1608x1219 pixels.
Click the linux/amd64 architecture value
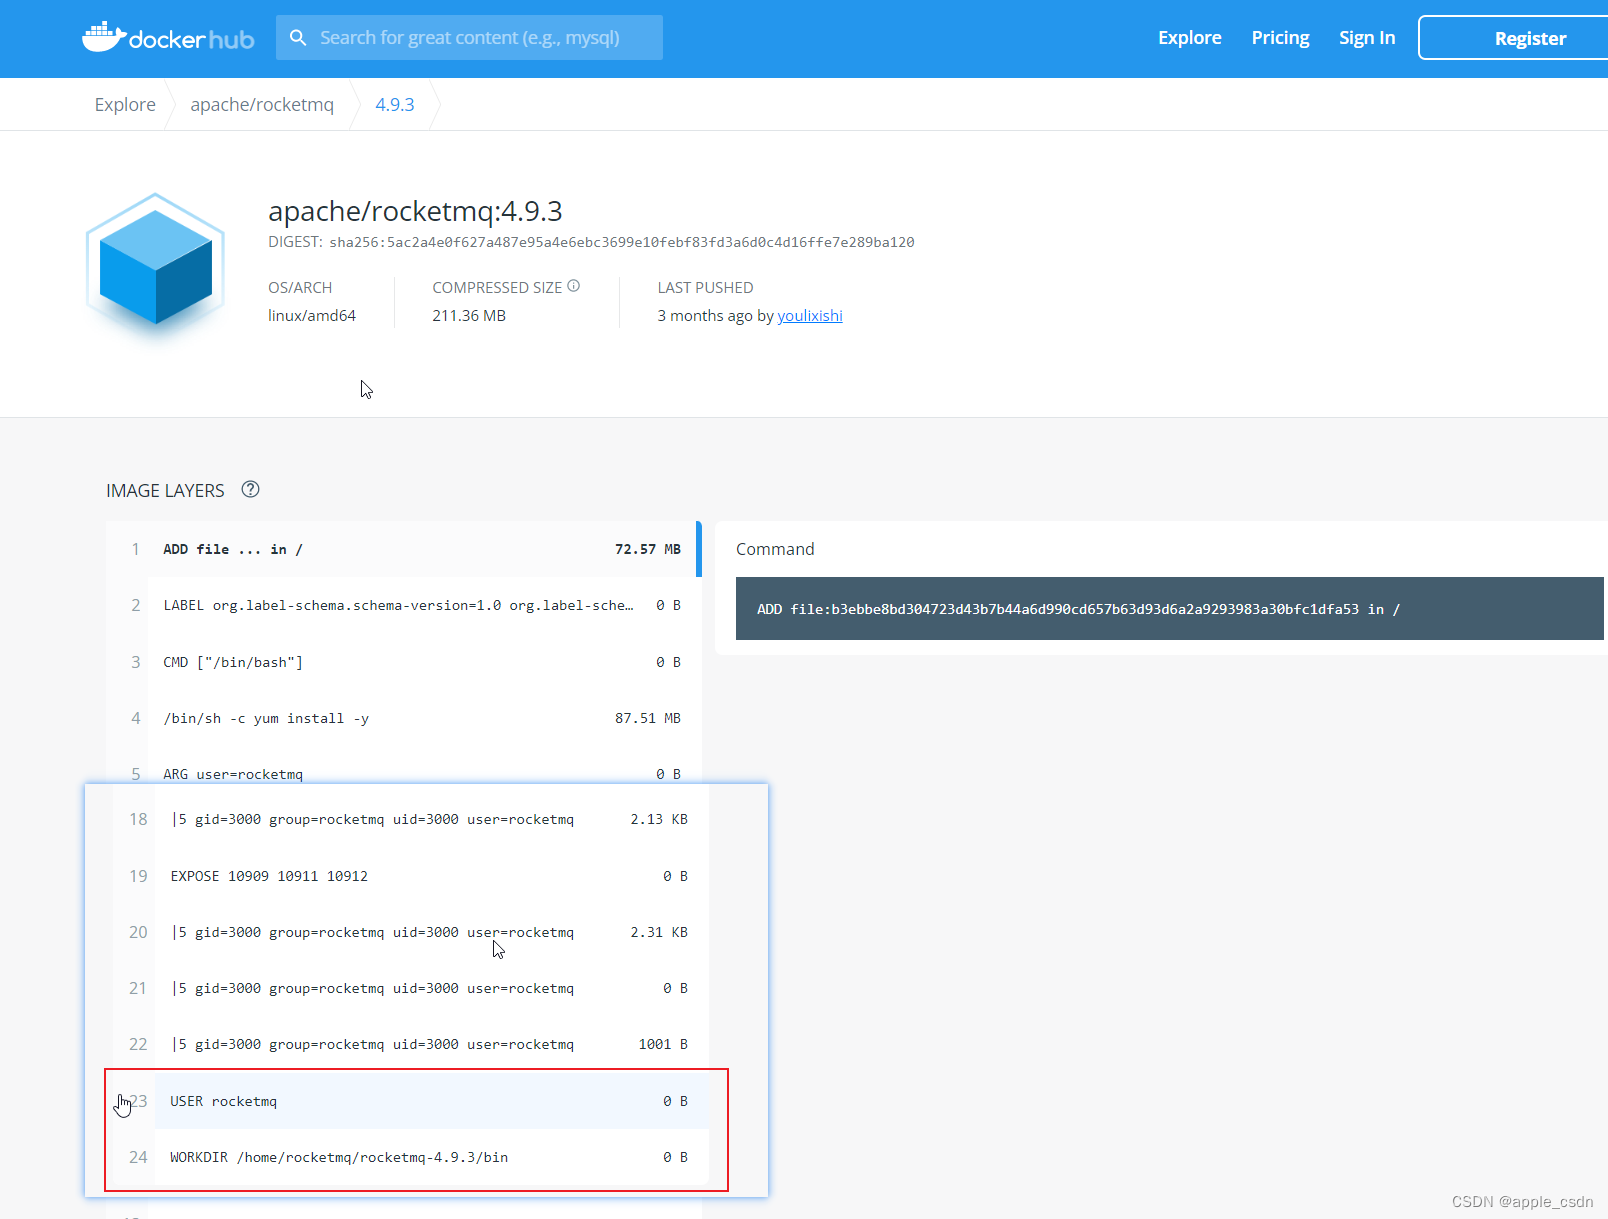312,316
